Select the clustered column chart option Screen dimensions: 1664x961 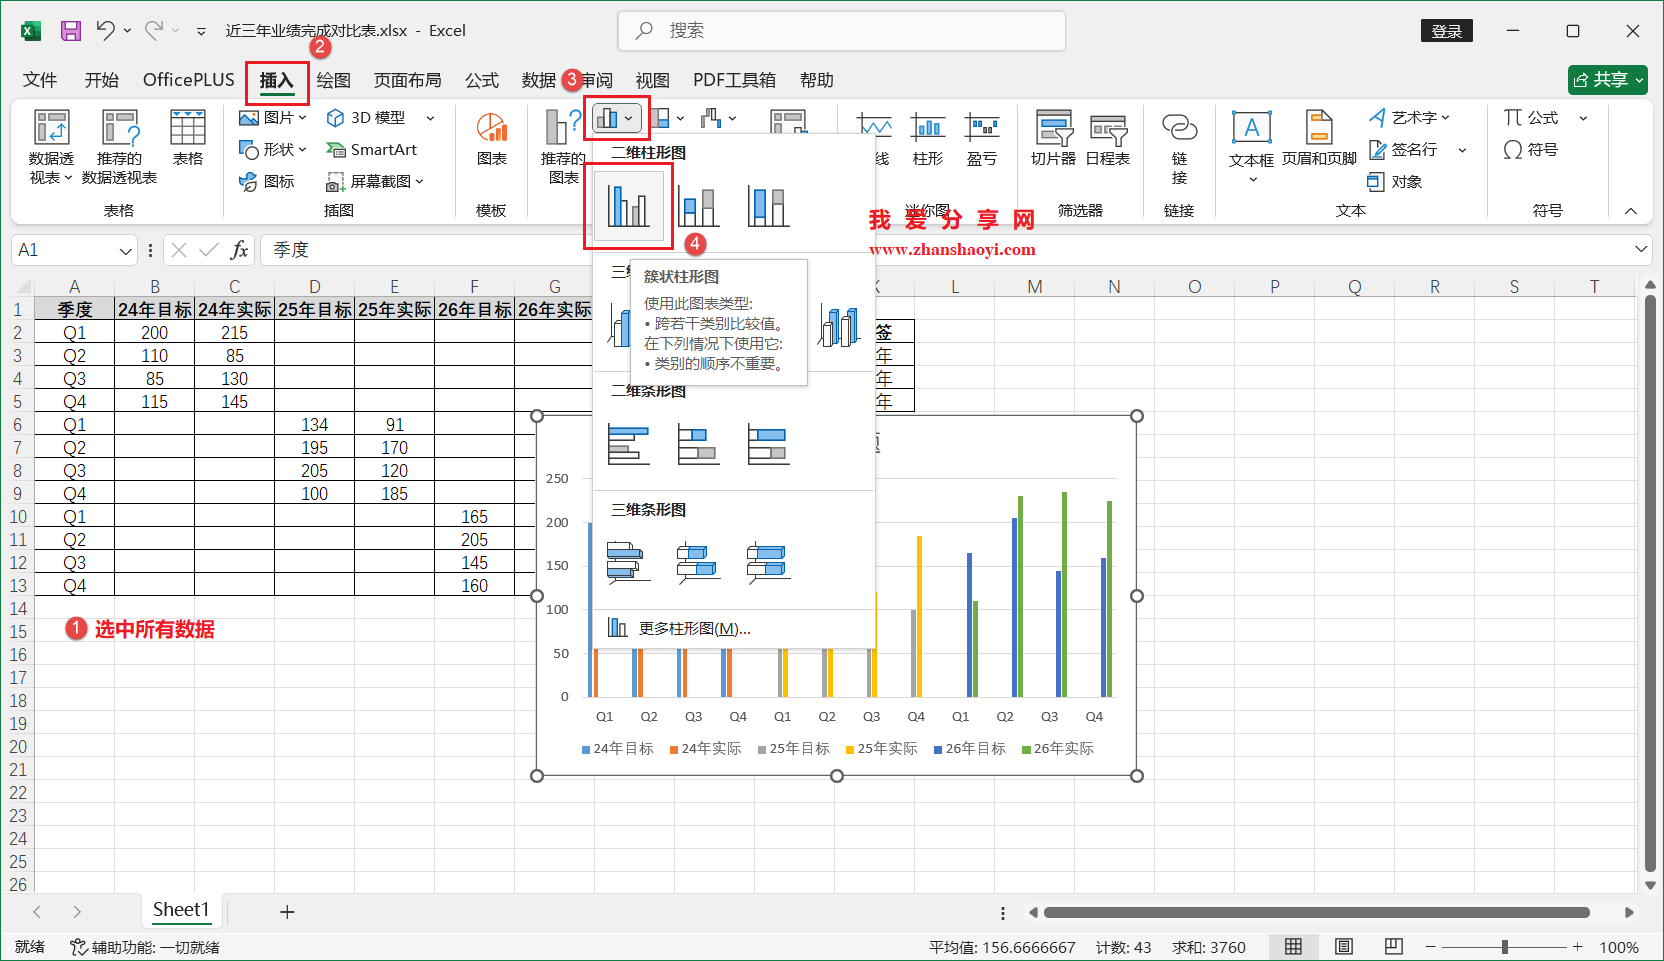(628, 206)
